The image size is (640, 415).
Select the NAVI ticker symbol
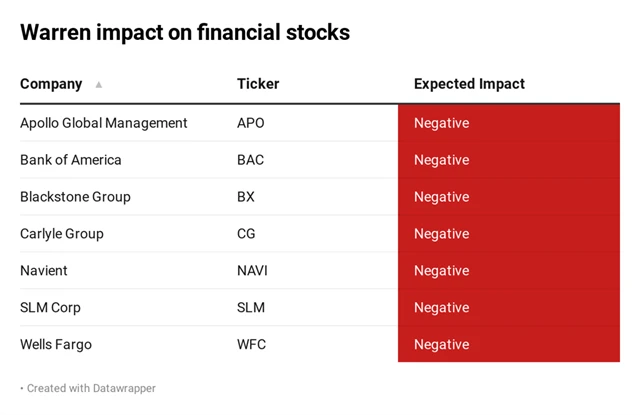coord(252,271)
